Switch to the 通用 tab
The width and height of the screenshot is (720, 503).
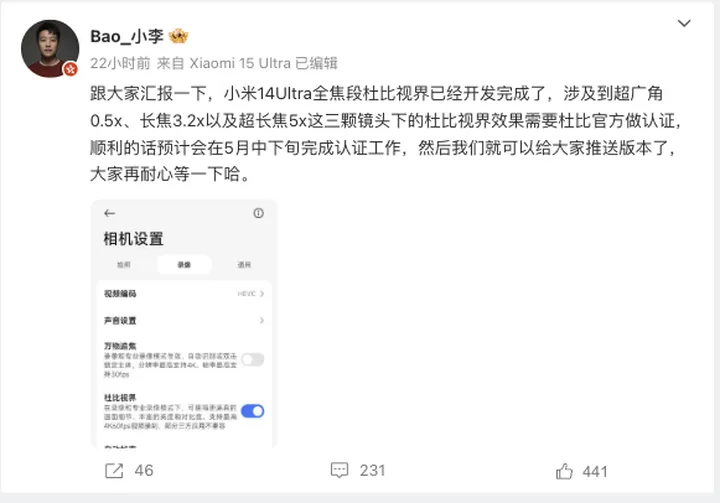click(244, 265)
